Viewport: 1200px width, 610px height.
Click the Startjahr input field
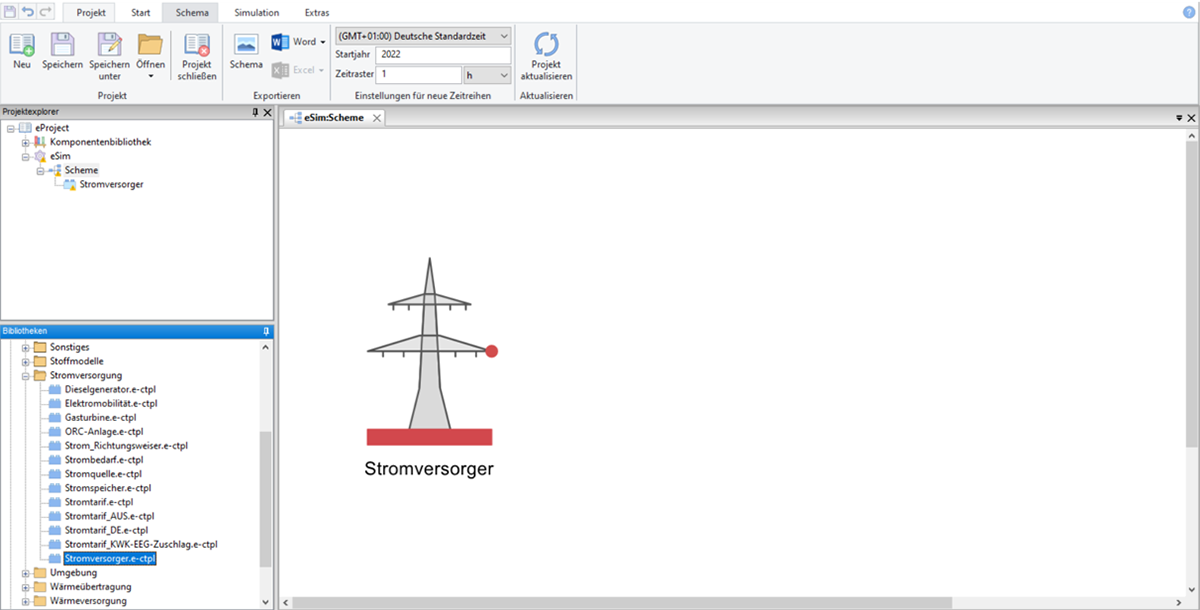pos(443,55)
